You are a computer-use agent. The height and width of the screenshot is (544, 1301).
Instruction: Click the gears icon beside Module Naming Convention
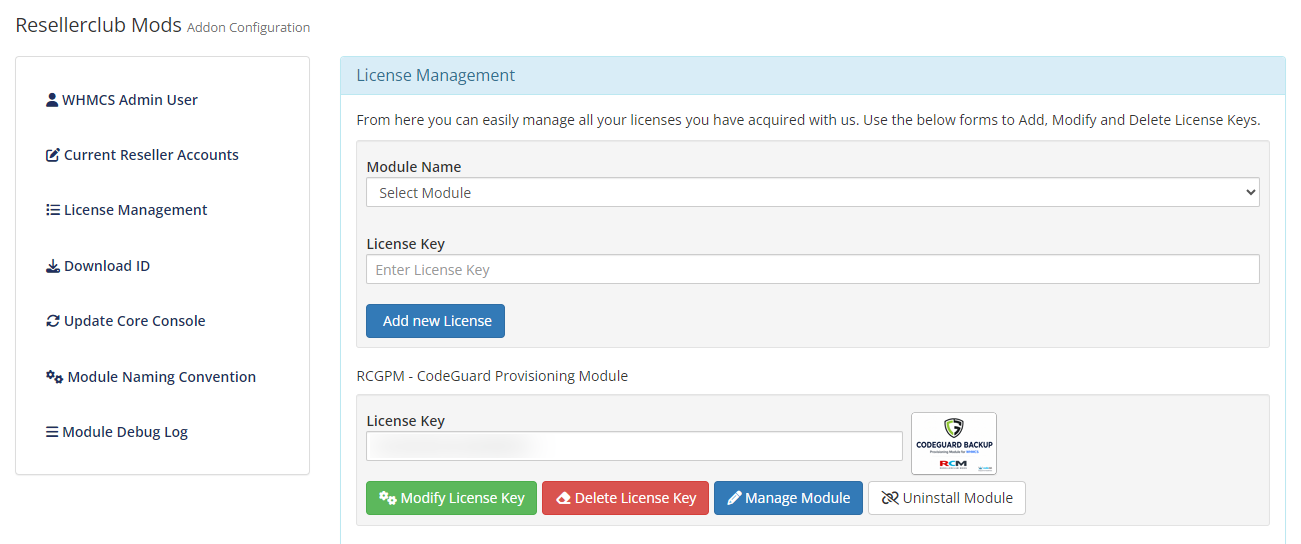(x=55, y=377)
